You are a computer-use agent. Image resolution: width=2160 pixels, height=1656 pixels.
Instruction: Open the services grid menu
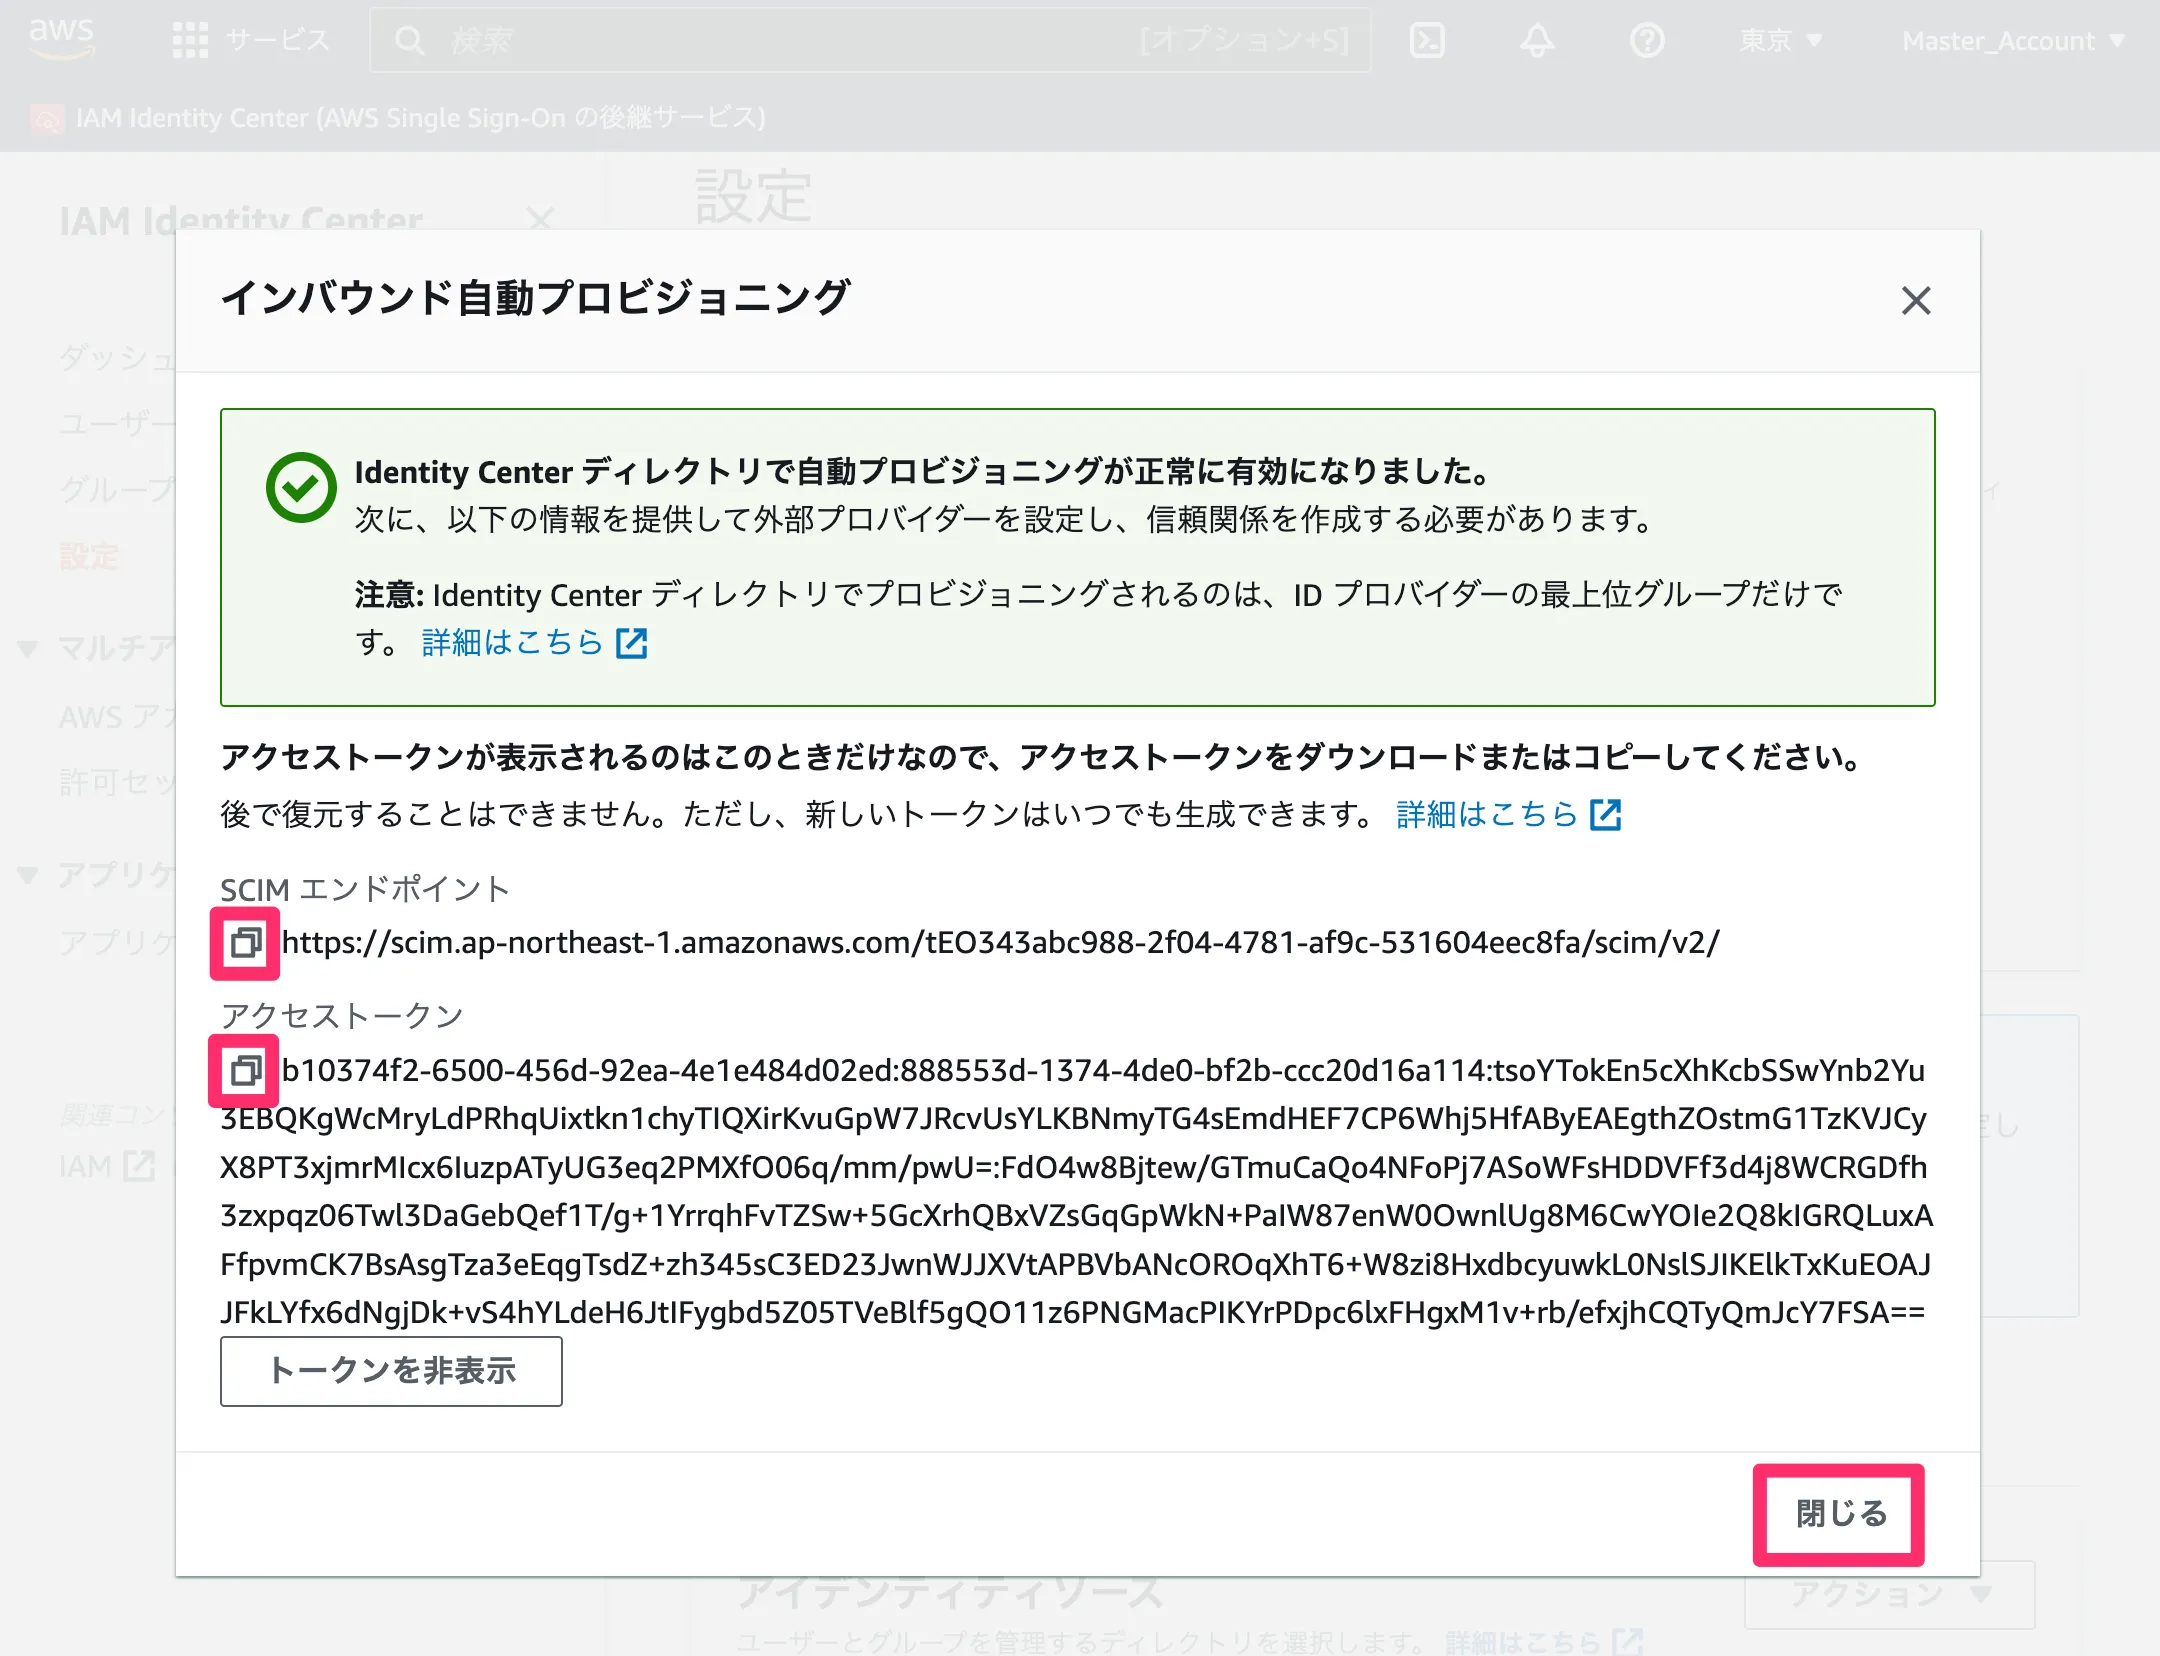190,41
